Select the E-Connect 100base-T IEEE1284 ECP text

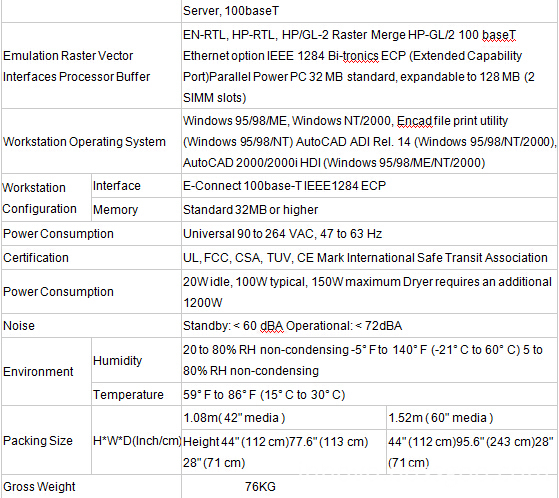[284, 186]
